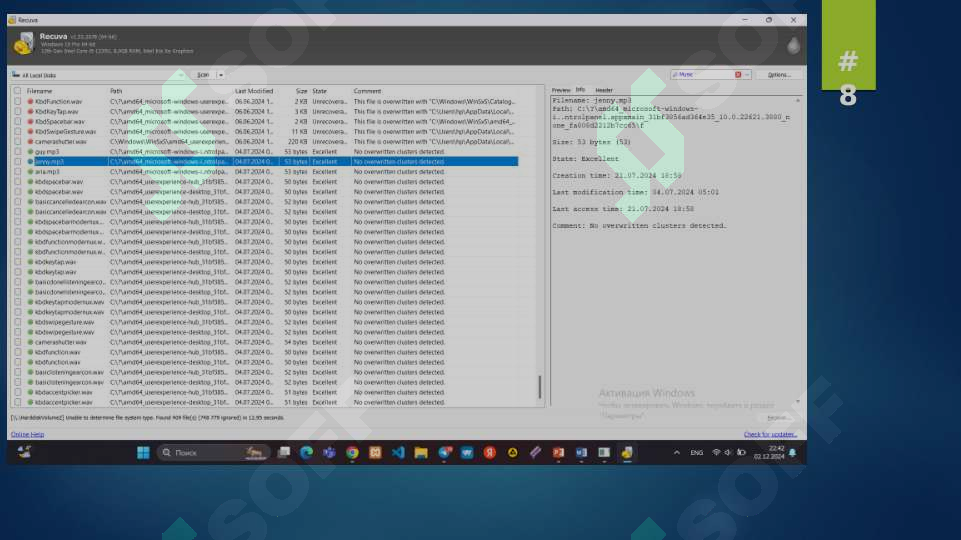
Task: Open the notification bell in system tray
Action: click(792, 453)
